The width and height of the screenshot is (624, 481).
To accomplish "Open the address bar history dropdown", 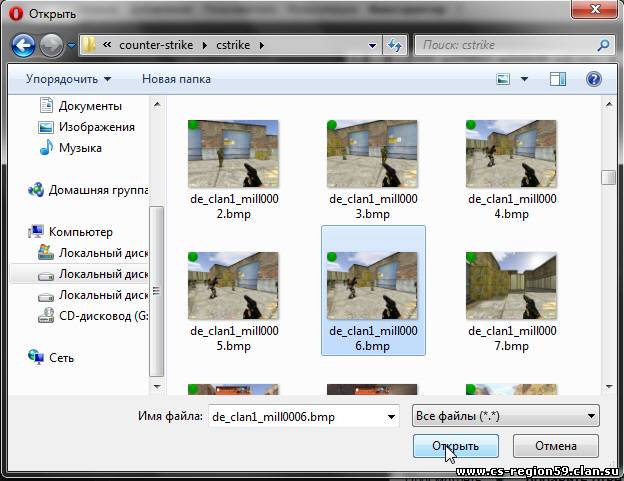I will click(372, 45).
